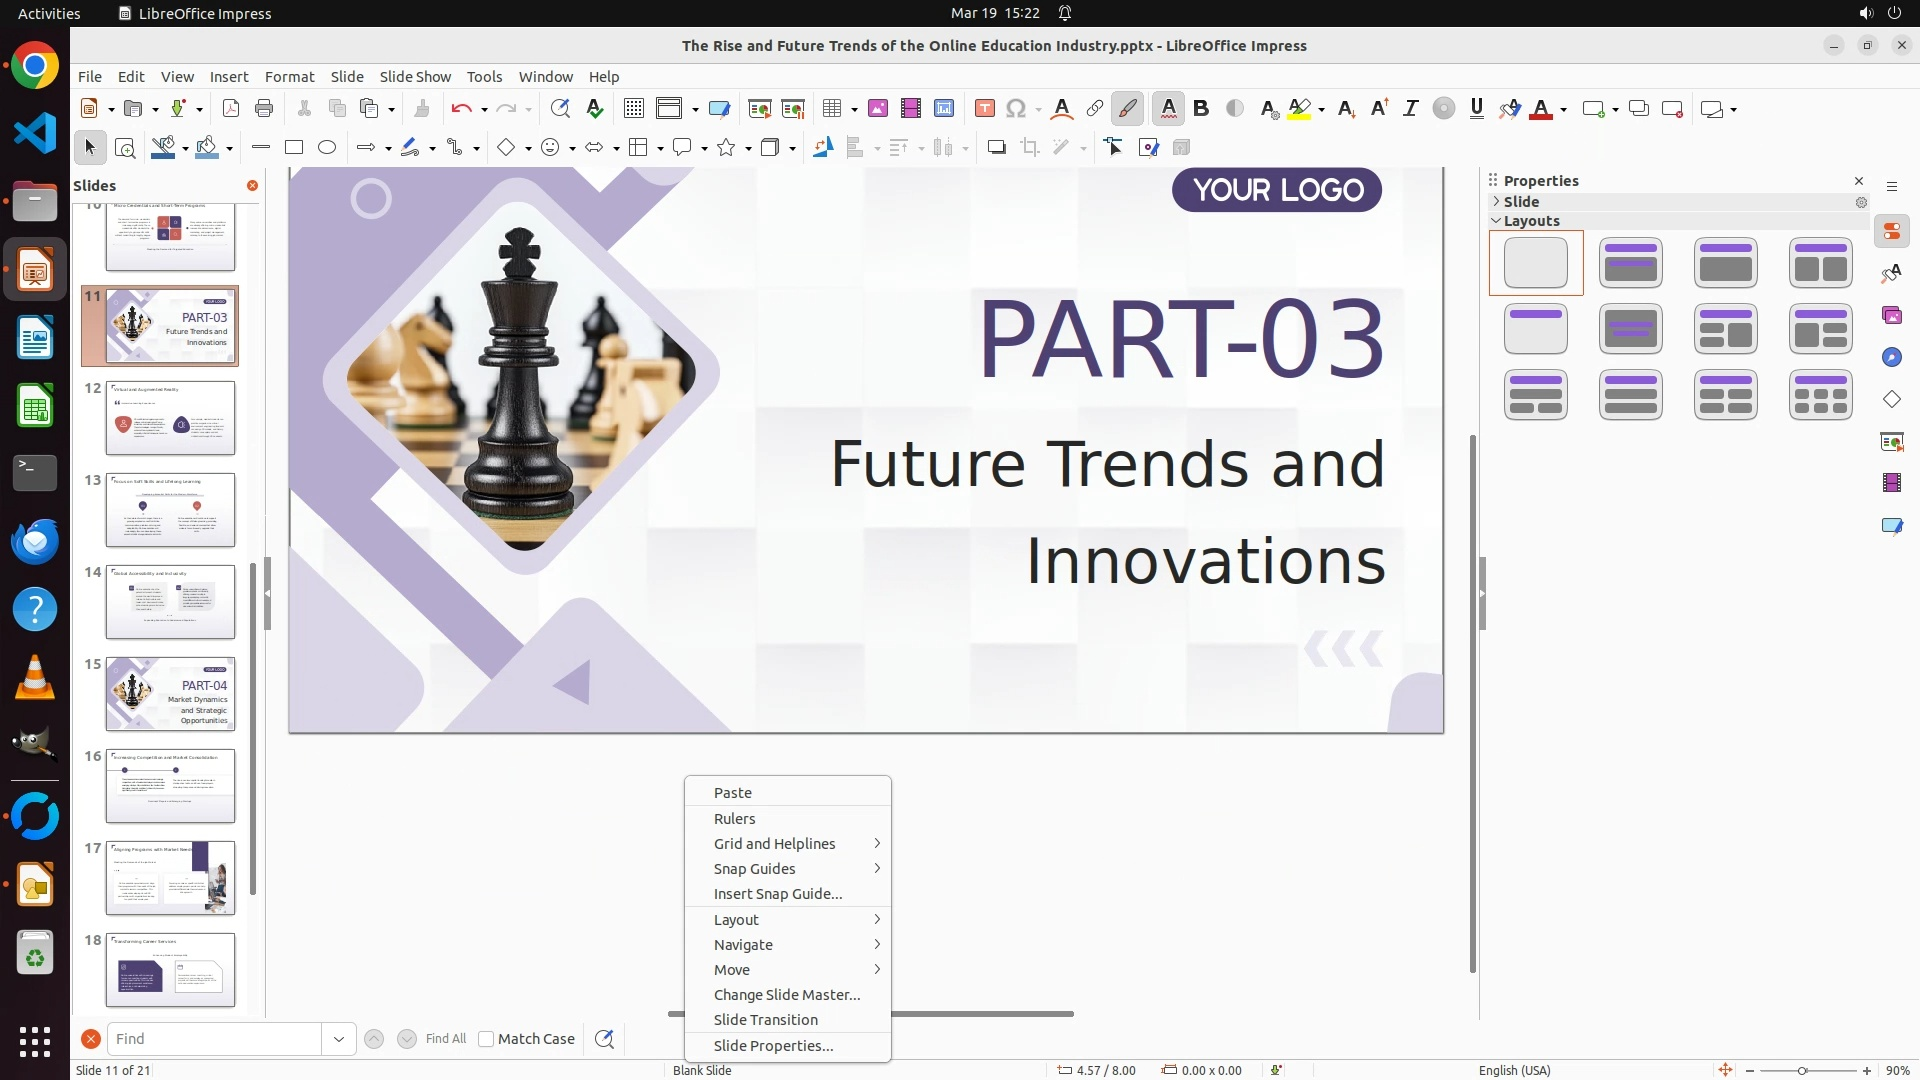Toggle Display Grid toolbar button

633,109
